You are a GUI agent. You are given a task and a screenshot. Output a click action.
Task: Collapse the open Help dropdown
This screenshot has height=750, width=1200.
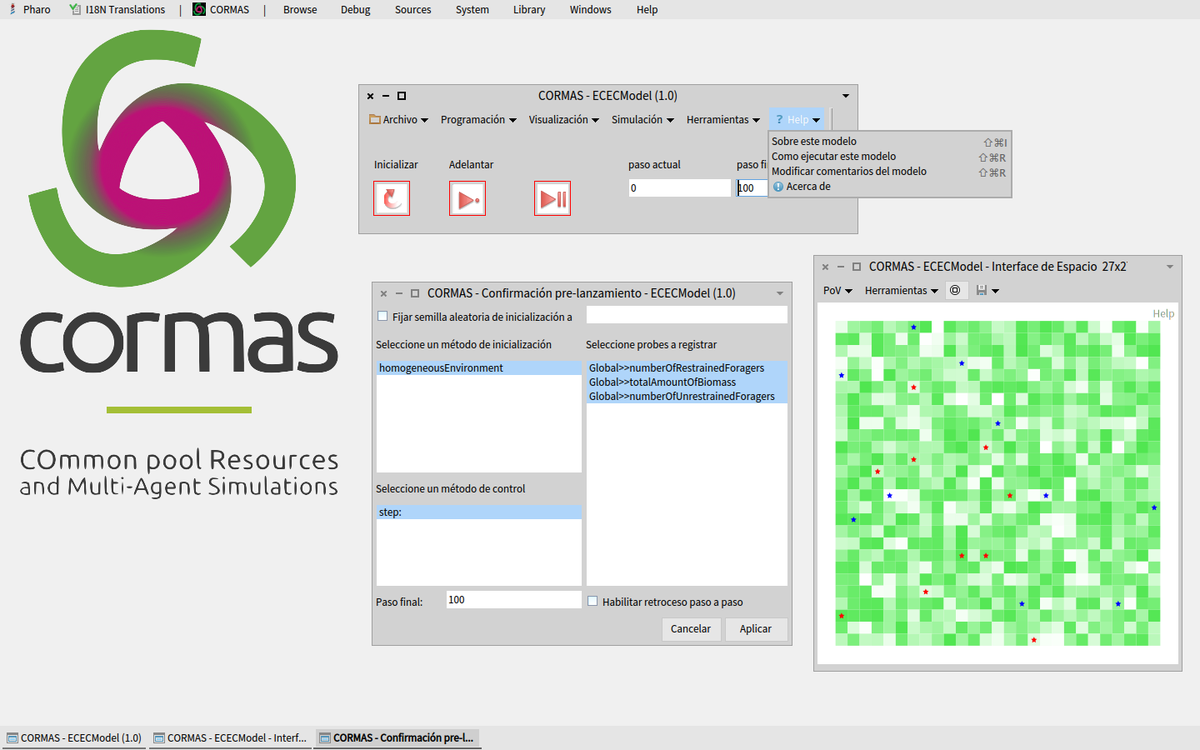797,119
